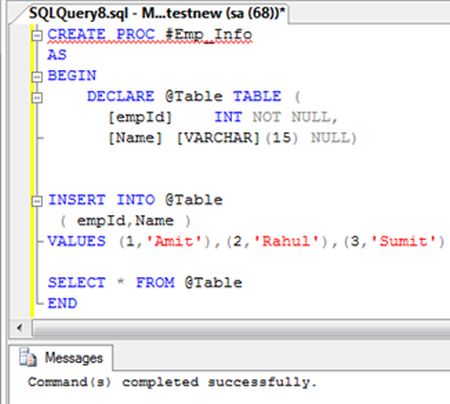The height and width of the screenshot is (404, 450).
Task: Click the editor horizontal scrollbar track
Action: coord(241,328)
